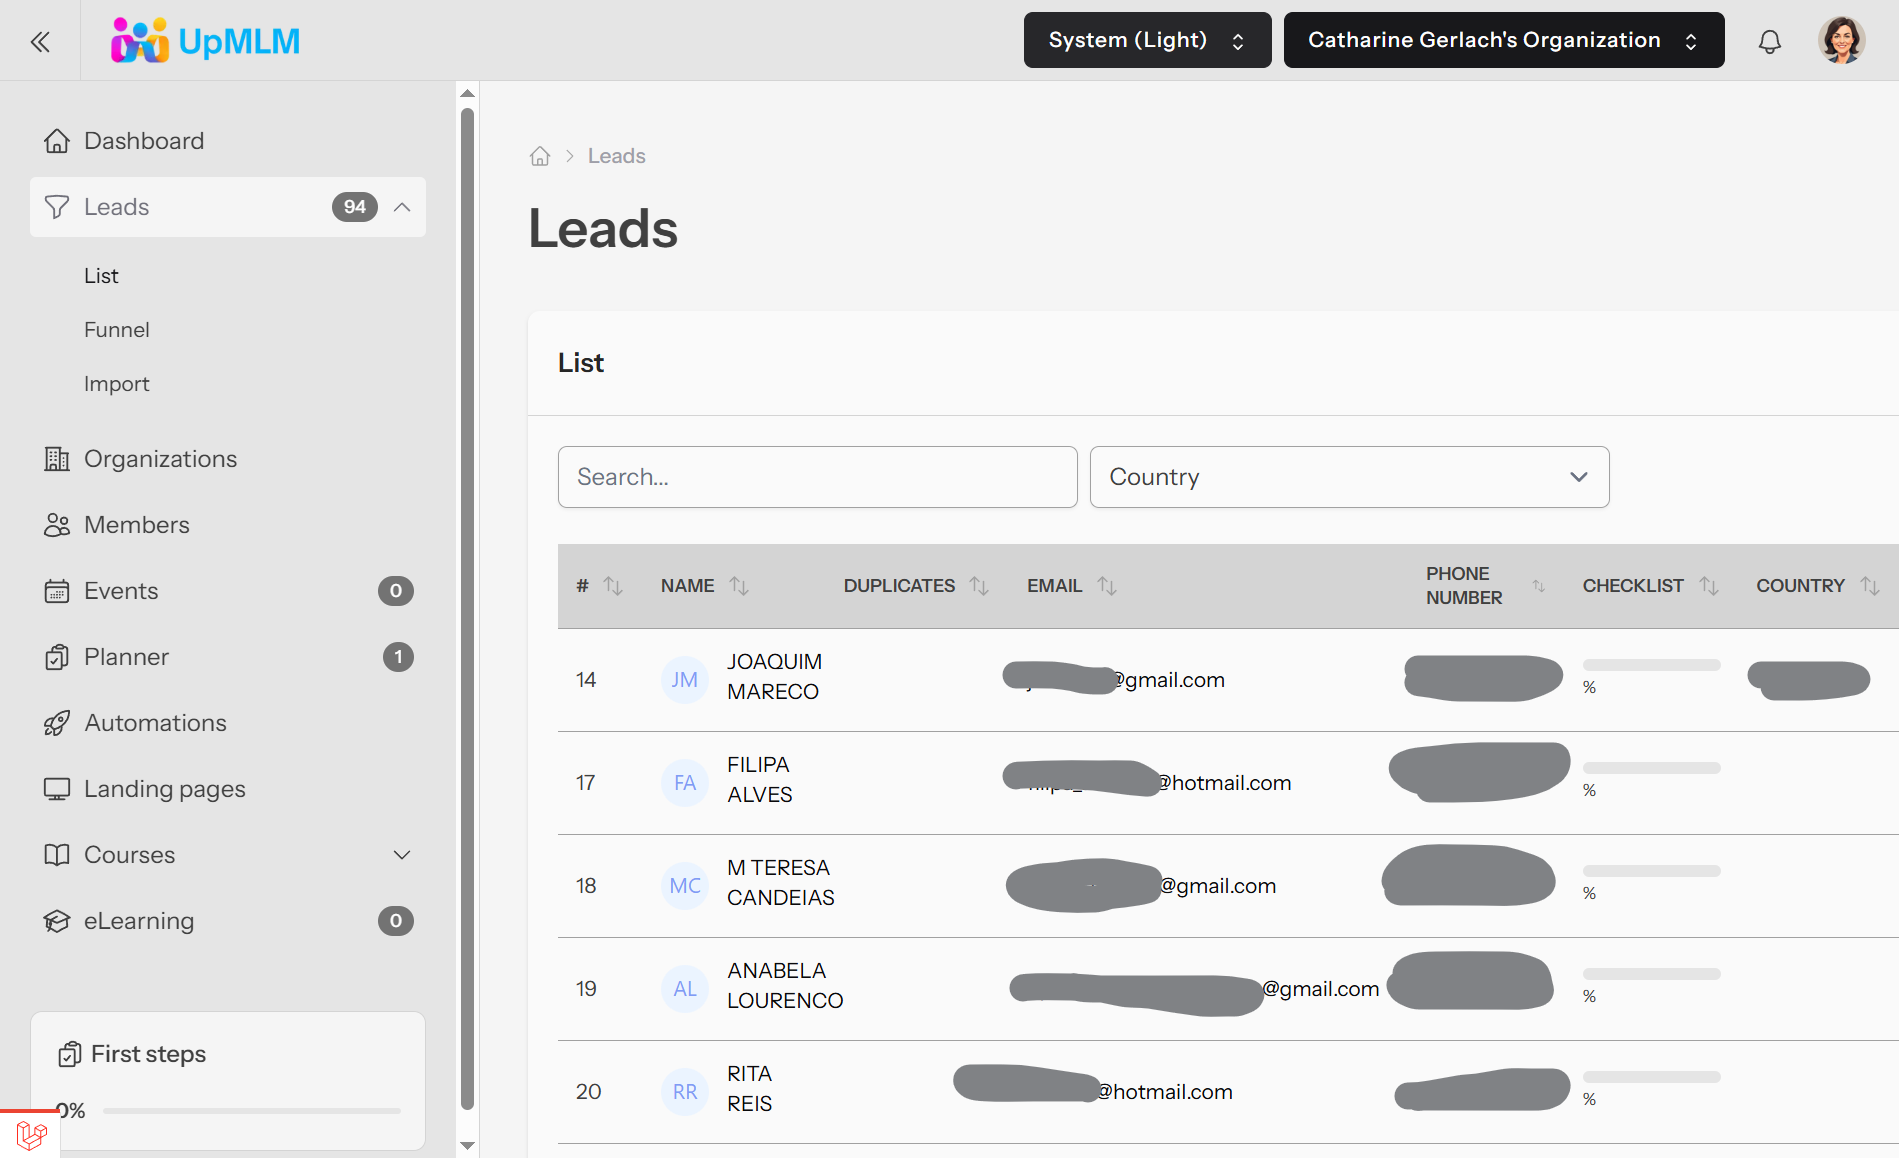
Task: Collapse the Leads sidebar section
Action: coord(402,207)
